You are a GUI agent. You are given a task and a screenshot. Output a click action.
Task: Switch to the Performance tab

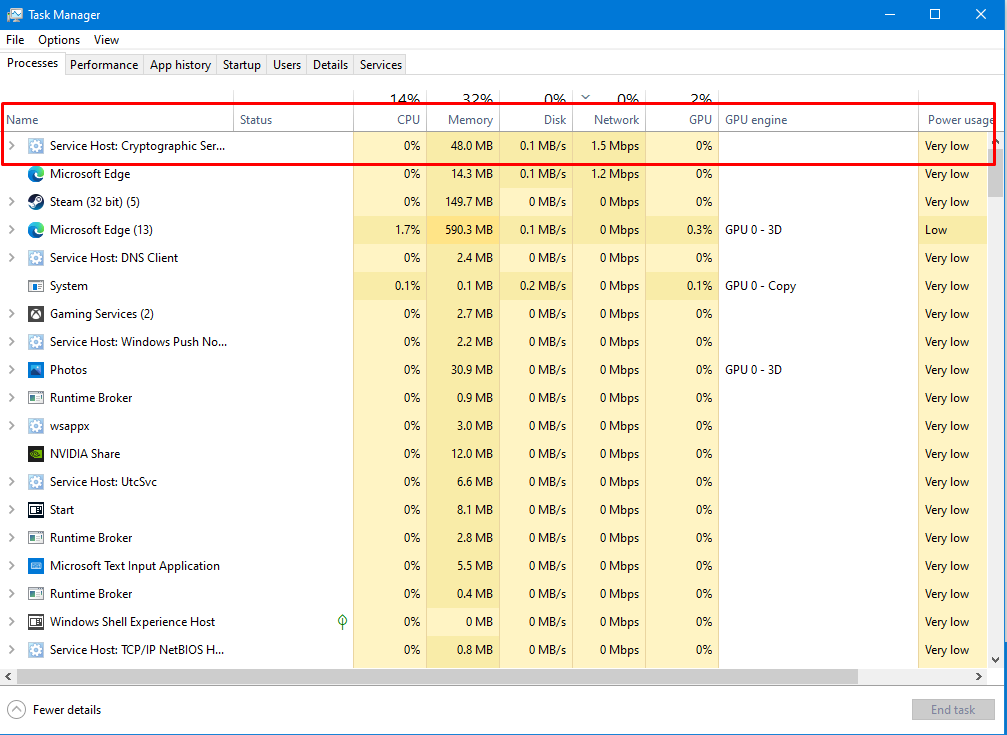[104, 65]
